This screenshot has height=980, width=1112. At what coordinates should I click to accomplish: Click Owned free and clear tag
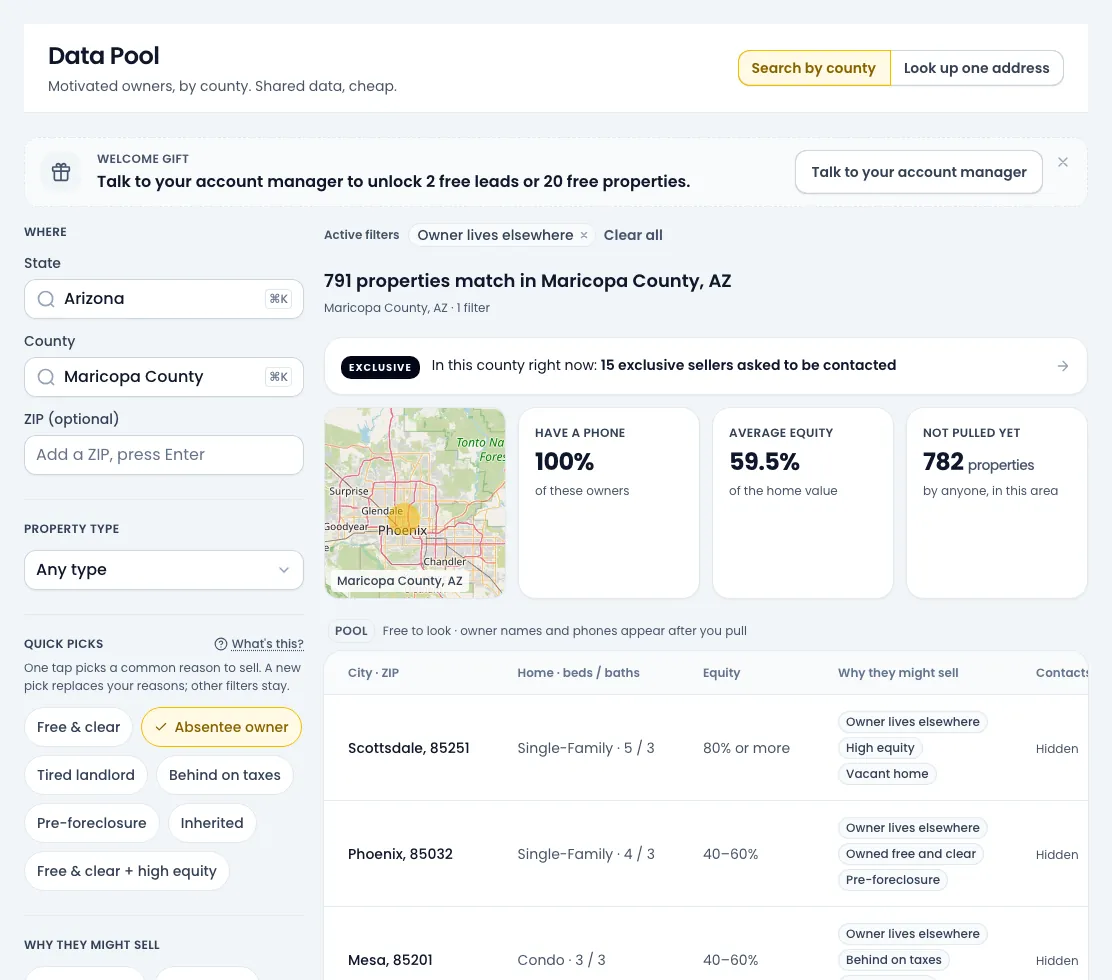911,854
